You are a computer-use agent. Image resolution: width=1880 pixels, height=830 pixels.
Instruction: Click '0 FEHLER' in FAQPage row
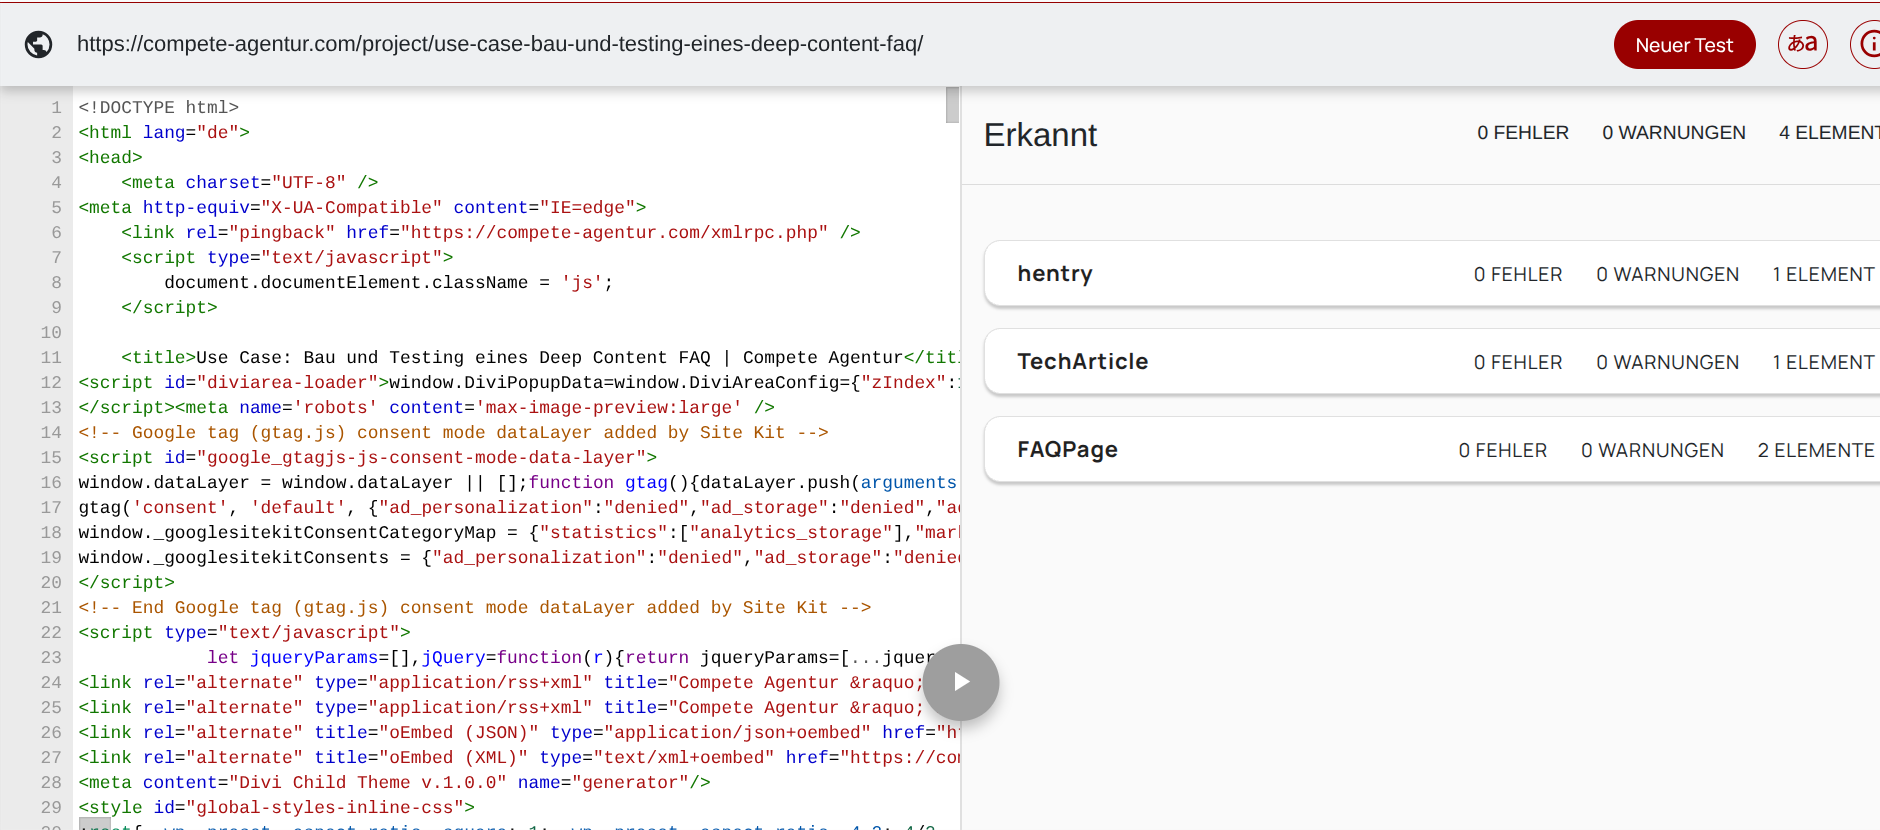(1503, 451)
